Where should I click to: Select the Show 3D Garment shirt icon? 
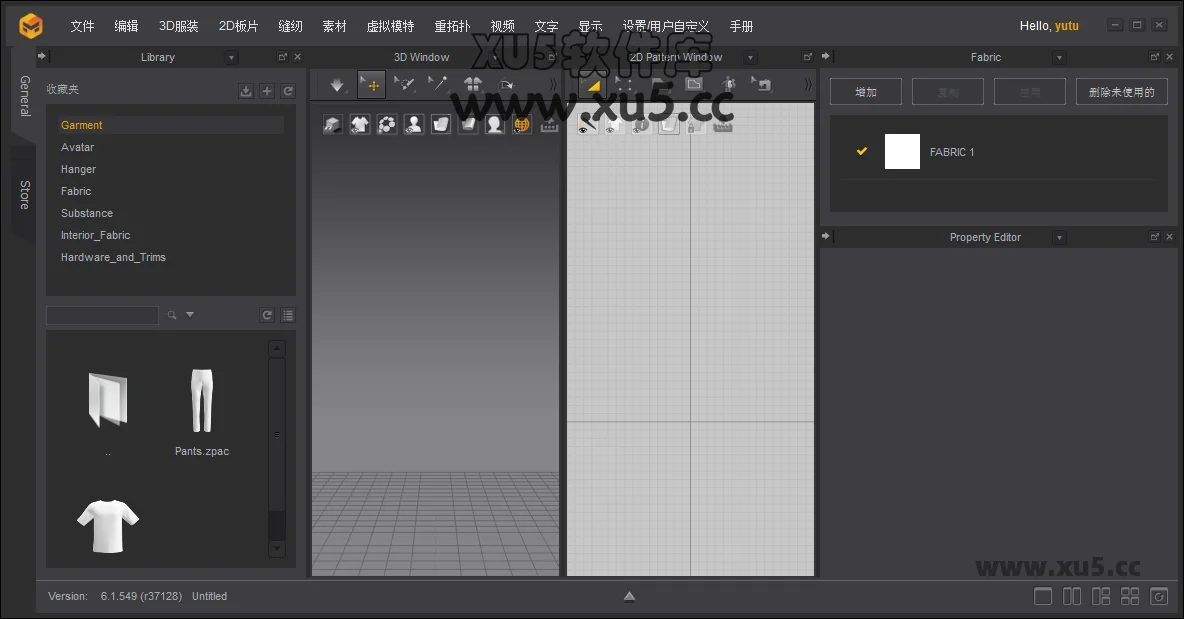(359, 123)
